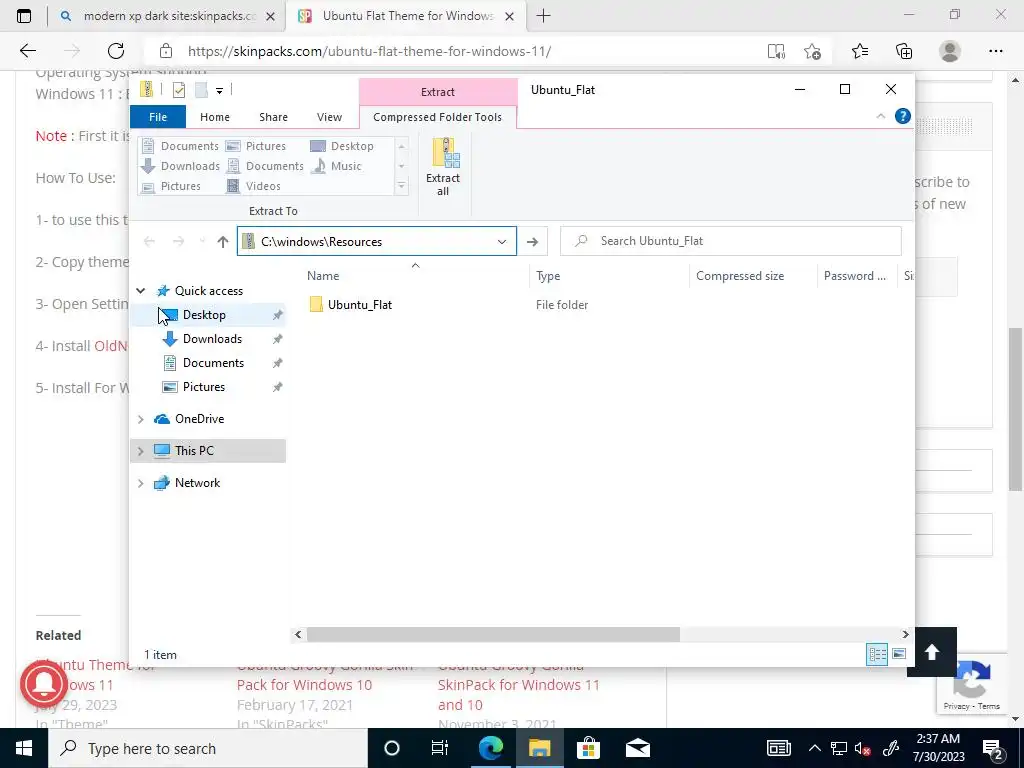Extract to Music destination

pyautogui.click(x=336, y=166)
